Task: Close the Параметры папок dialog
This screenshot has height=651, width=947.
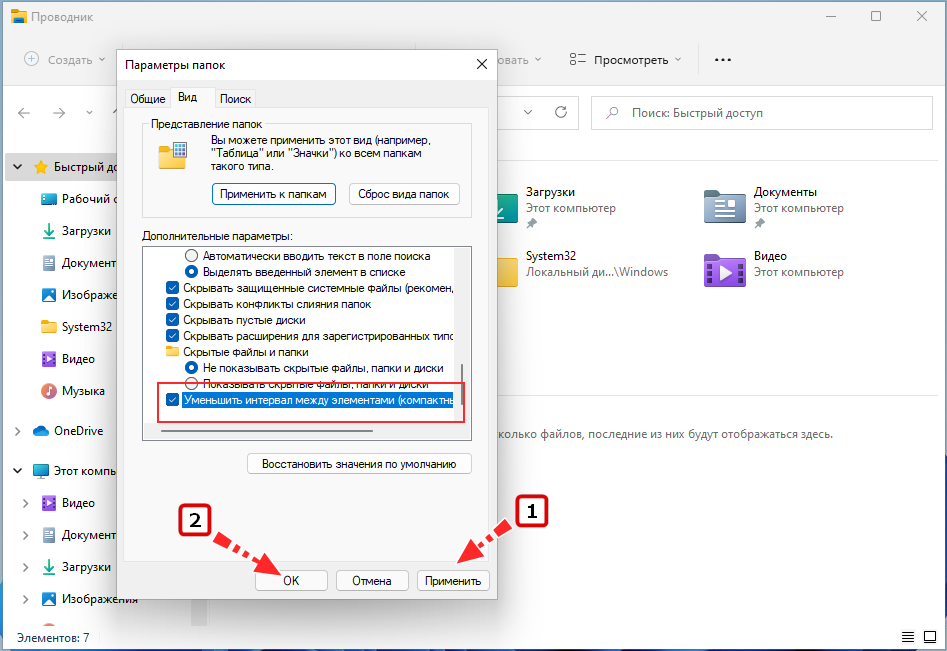Action: 481,65
